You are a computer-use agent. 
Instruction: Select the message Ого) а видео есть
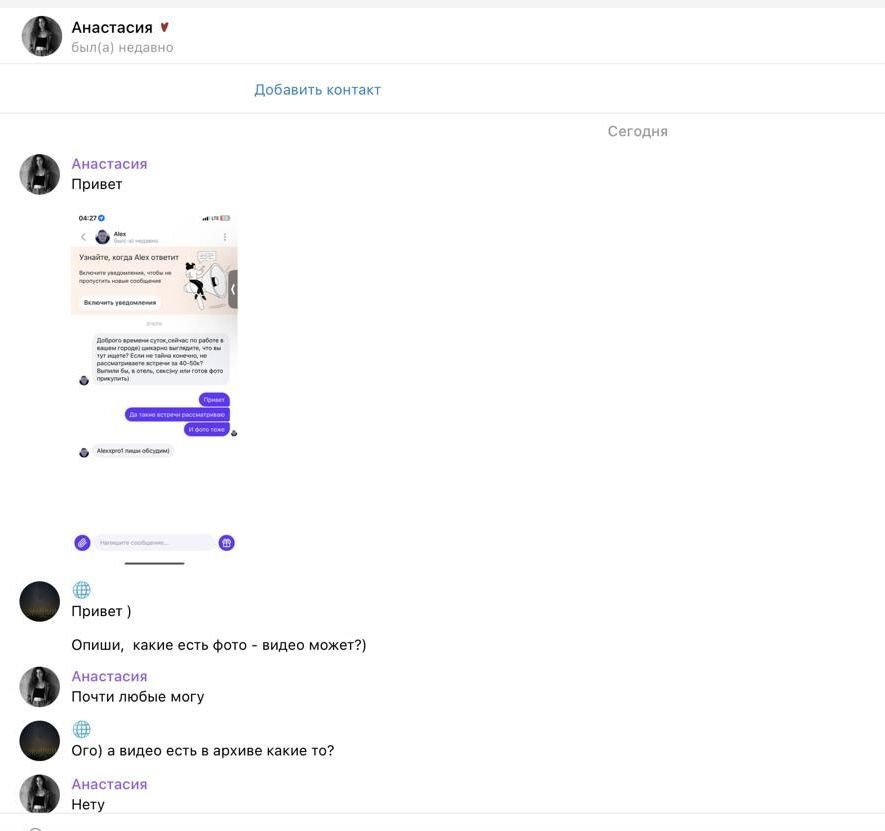coord(203,751)
